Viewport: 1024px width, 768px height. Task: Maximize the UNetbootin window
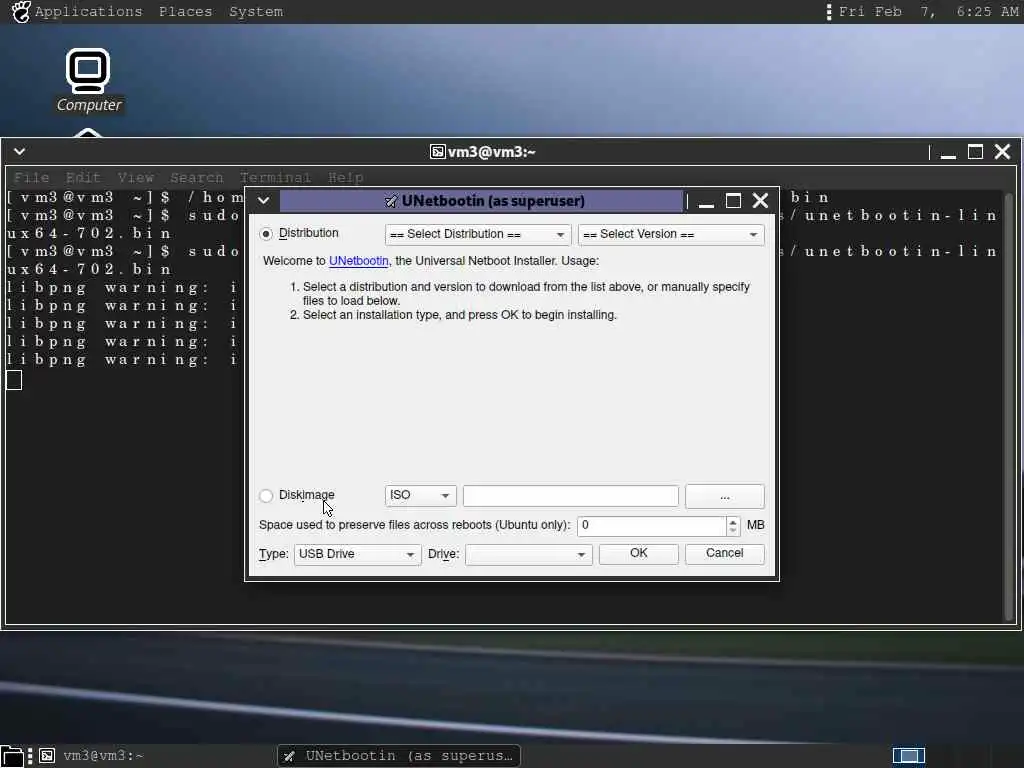click(733, 201)
